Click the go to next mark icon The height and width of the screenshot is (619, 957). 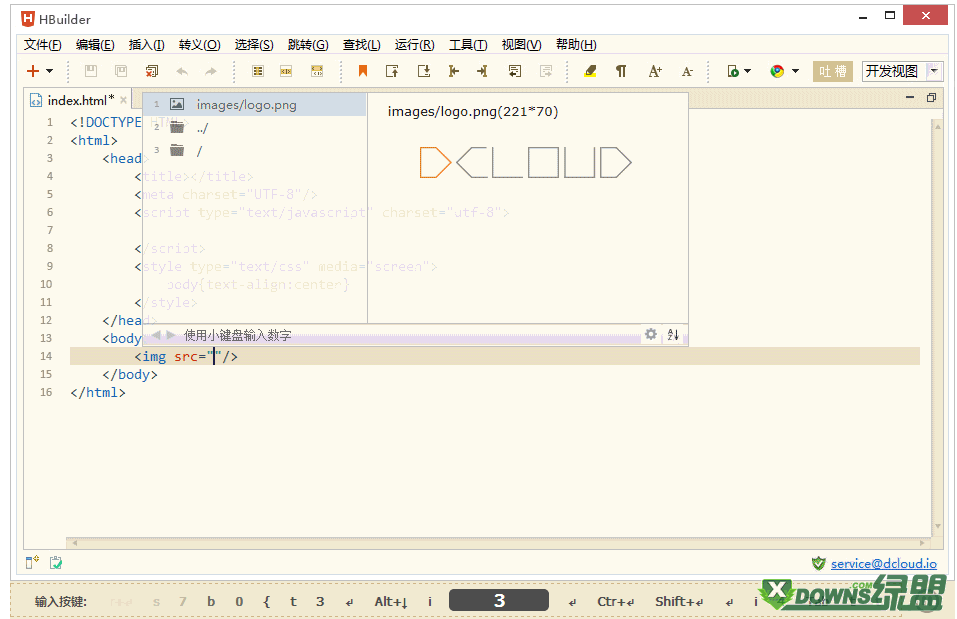[x=424, y=71]
